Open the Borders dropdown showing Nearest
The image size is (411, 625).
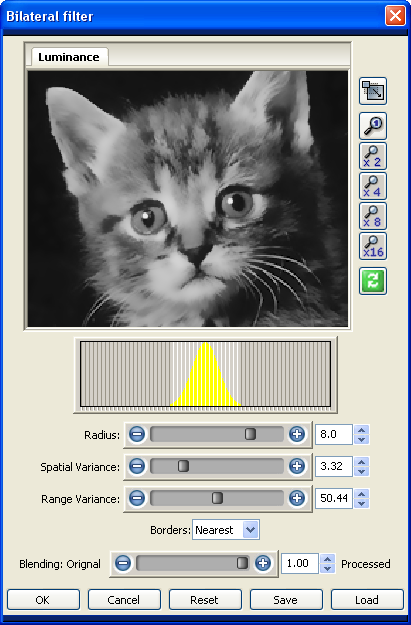tap(226, 530)
